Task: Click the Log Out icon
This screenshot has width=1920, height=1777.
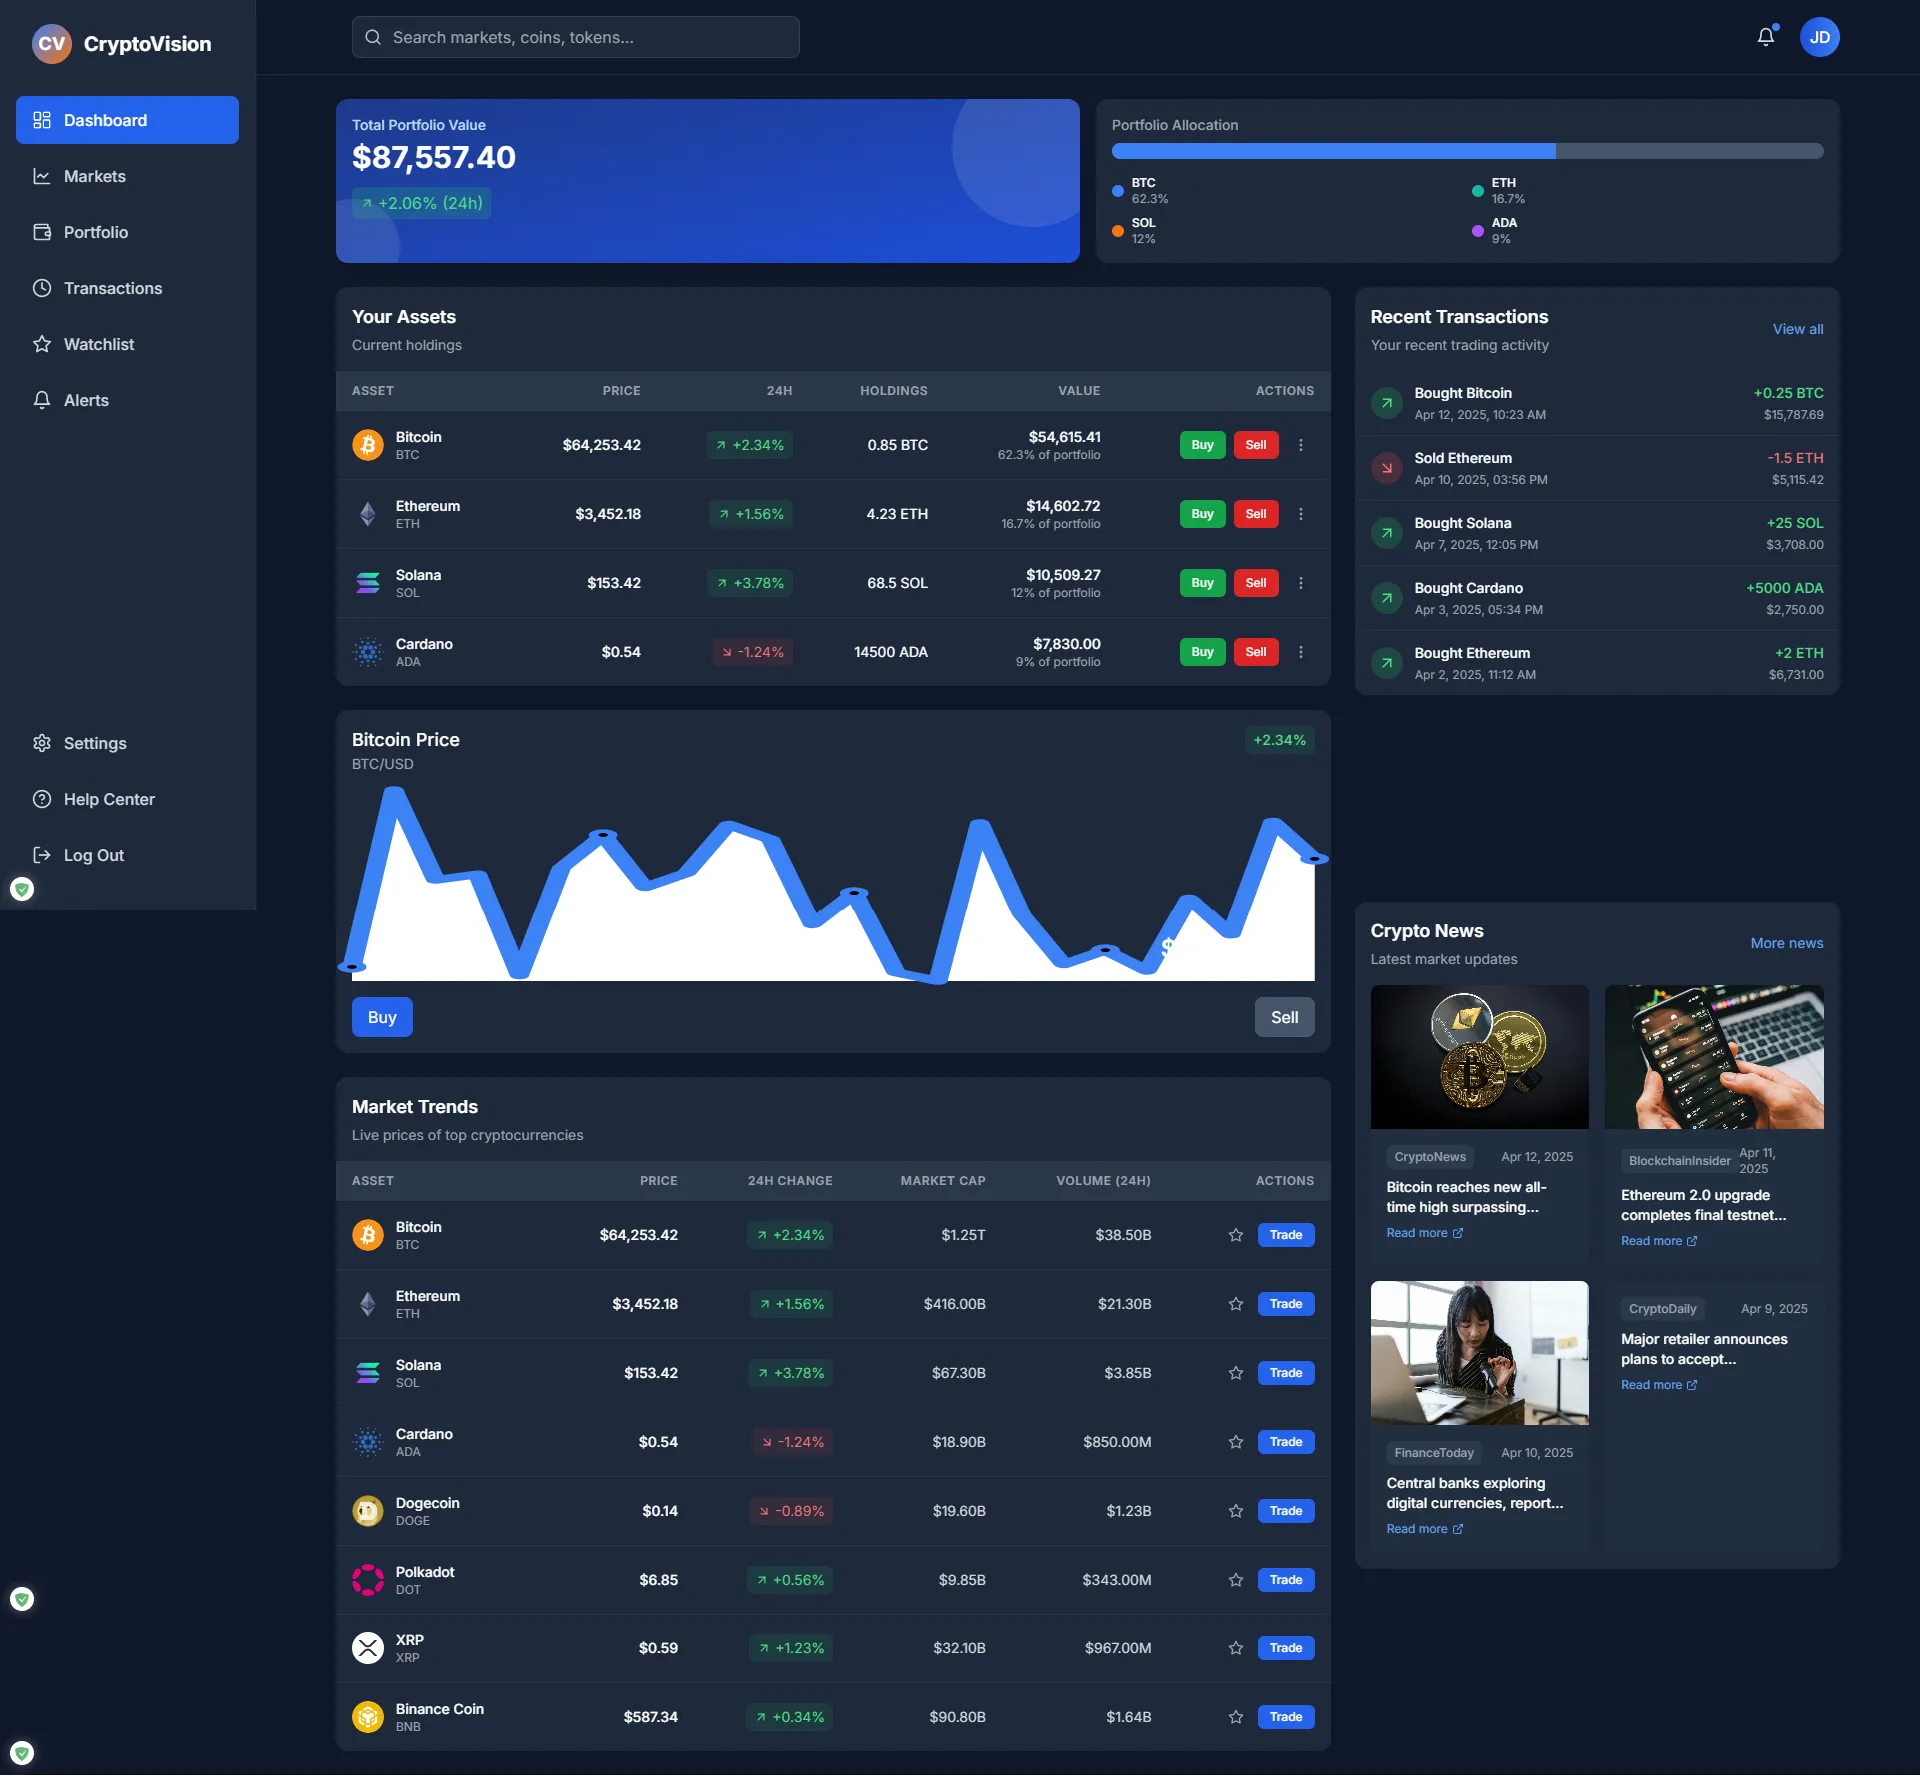Action: tap(41, 855)
